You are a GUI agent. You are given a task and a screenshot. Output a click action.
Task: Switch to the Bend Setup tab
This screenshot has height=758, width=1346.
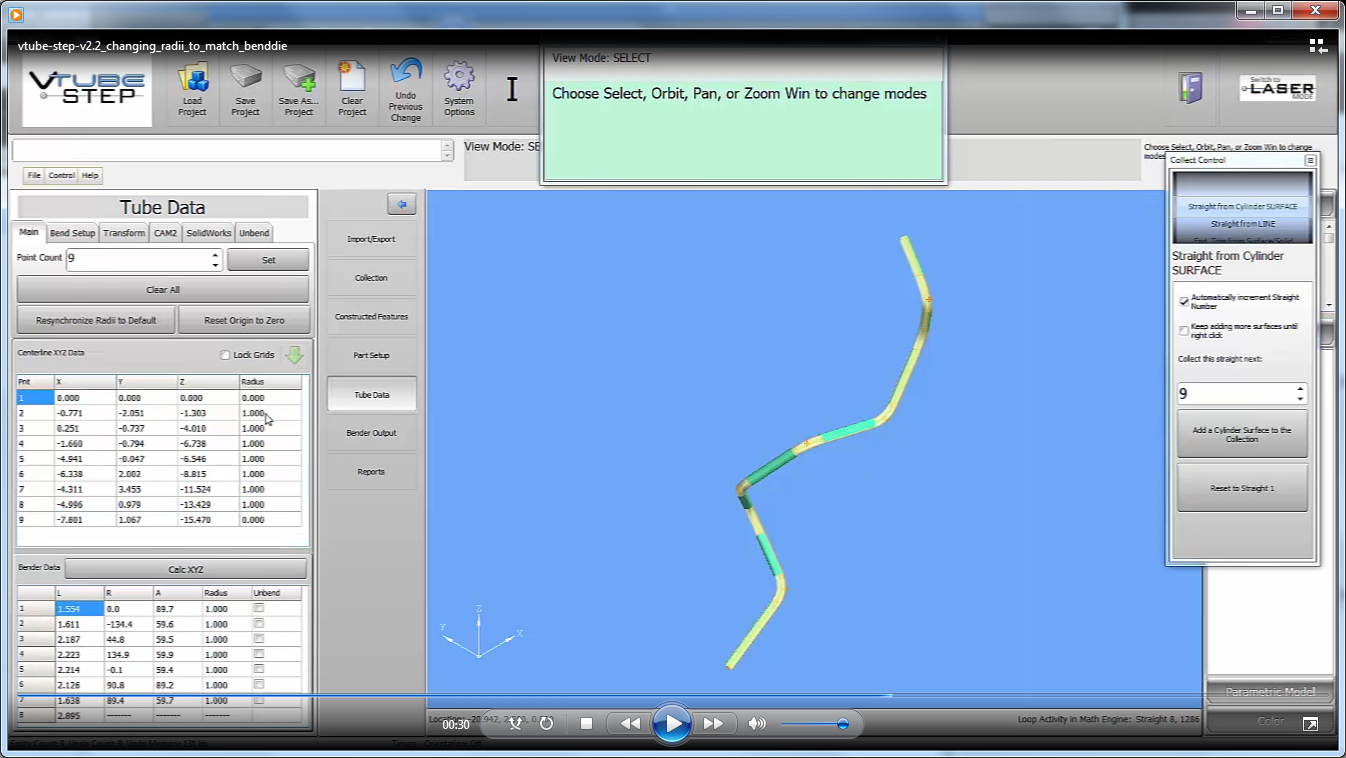click(72, 233)
